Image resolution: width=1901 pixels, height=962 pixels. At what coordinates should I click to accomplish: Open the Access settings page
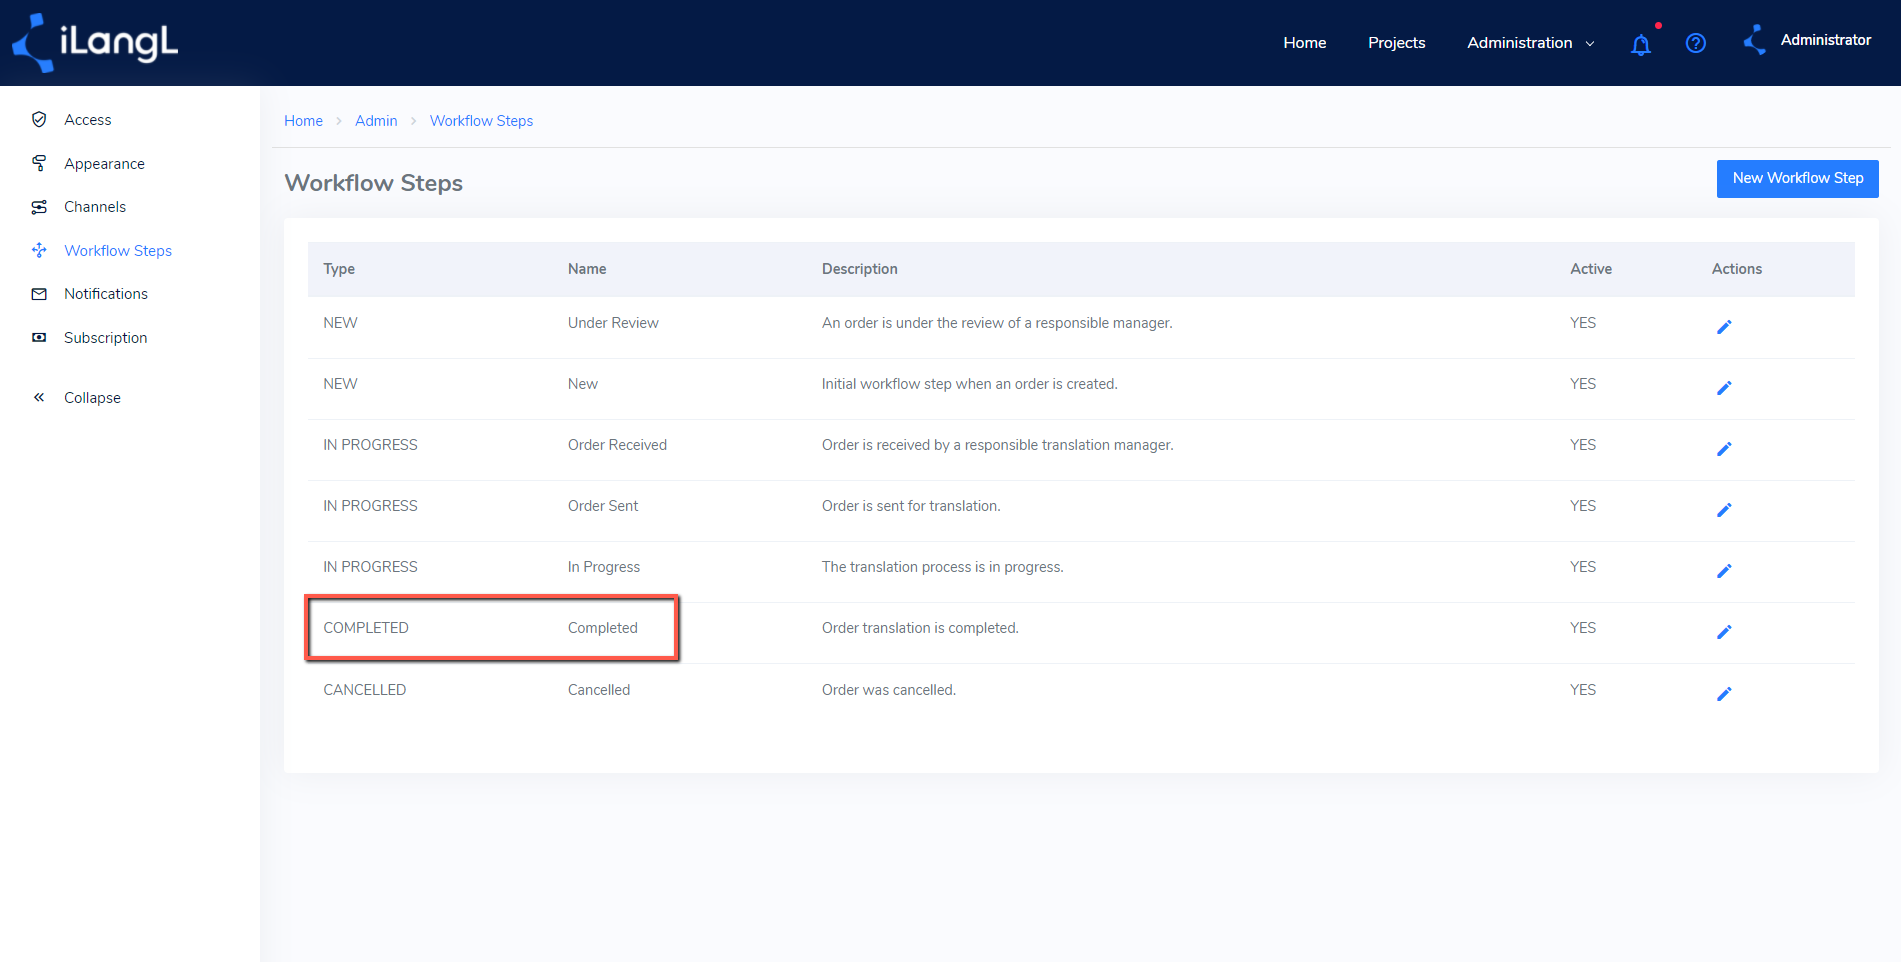(88, 120)
